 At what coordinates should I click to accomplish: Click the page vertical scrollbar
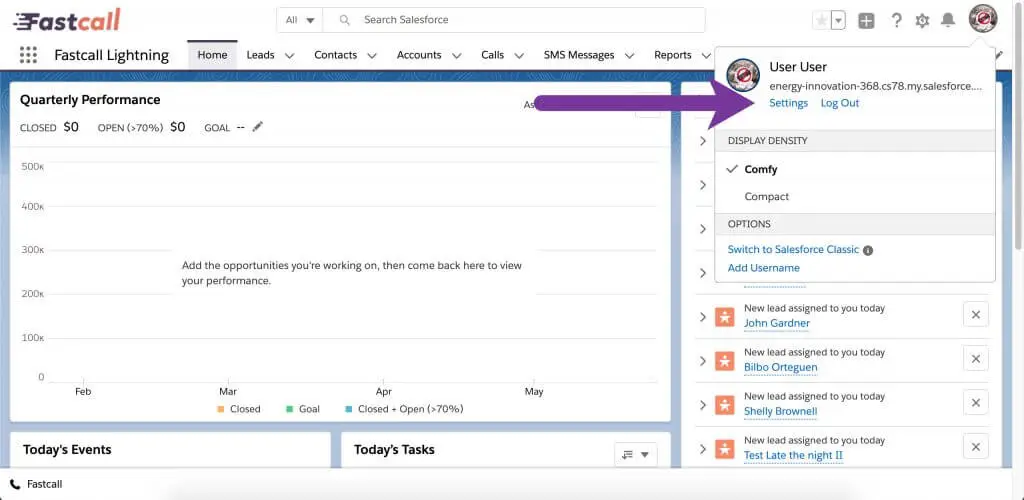(x=1018, y=124)
